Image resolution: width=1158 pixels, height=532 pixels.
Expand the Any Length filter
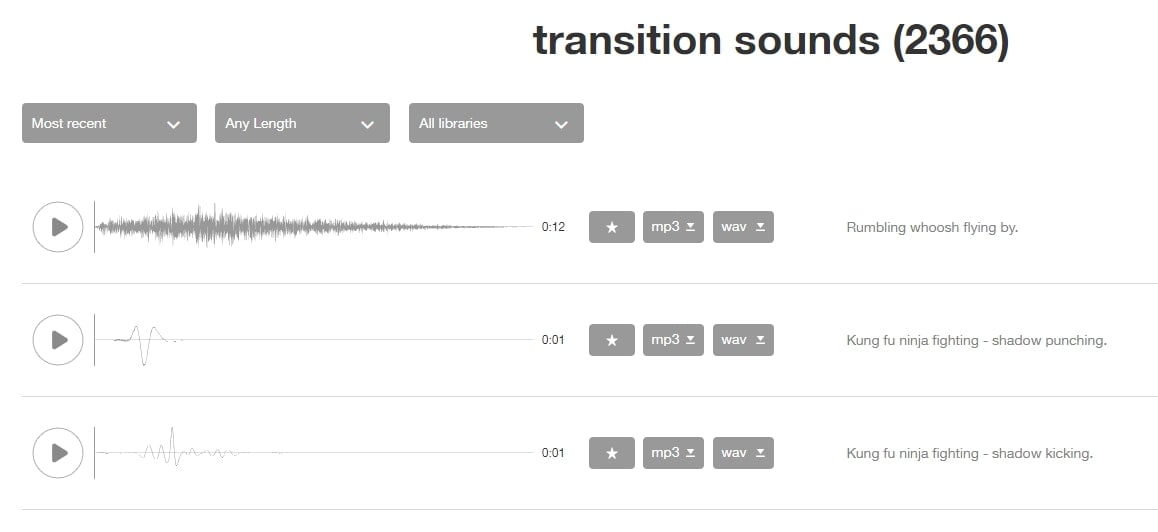[x=302, y=123]
